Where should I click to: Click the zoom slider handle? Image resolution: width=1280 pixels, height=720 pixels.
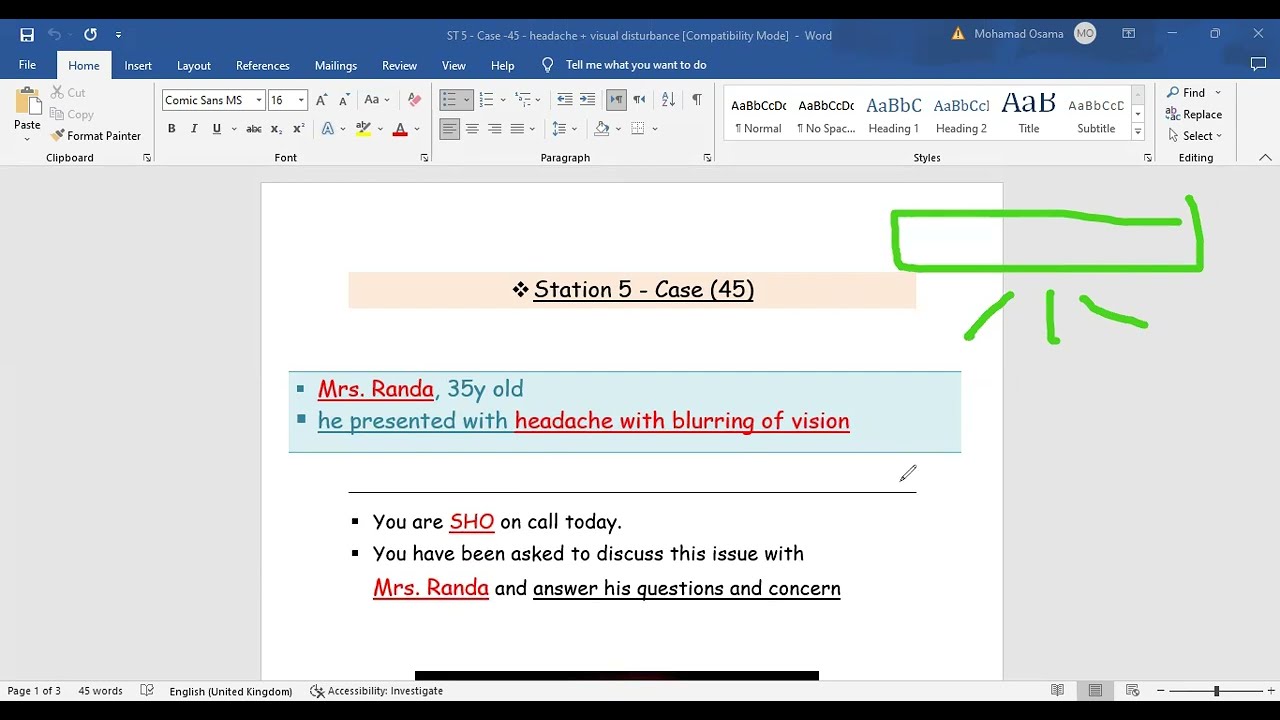1216,691
